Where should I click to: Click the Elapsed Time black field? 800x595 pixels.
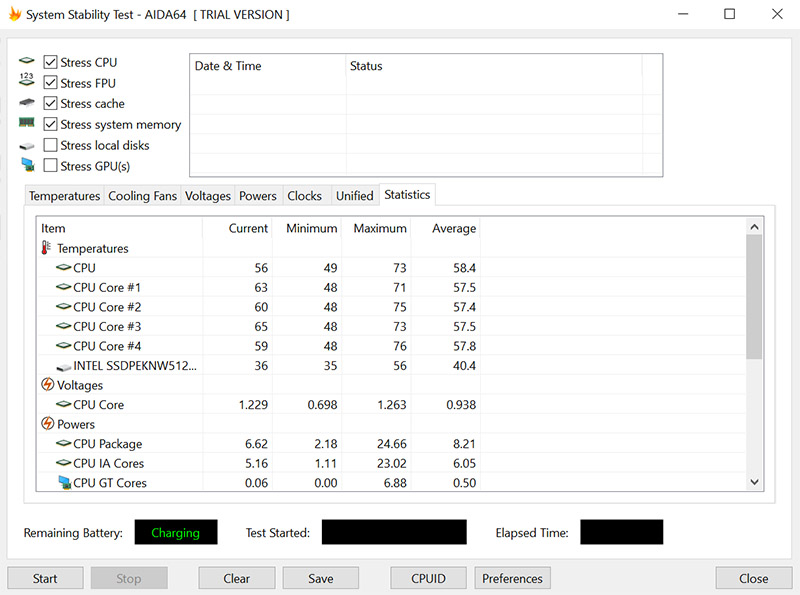click(x=621, y=532)
